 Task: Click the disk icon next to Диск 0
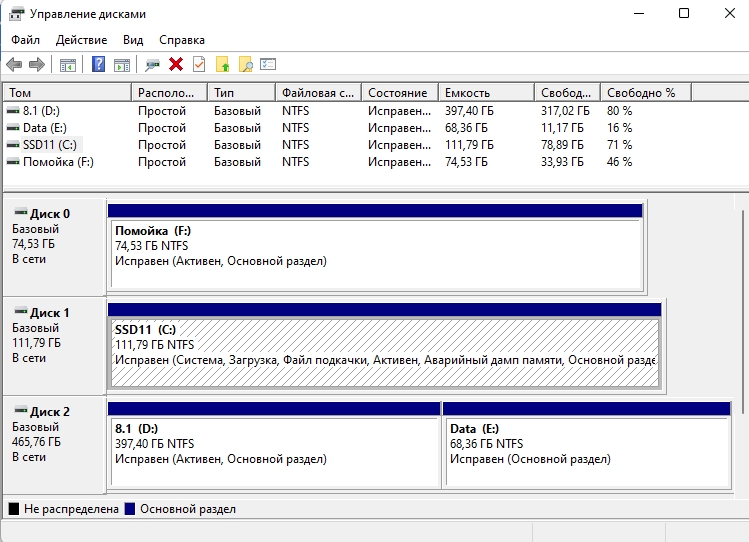pos(21,212)
